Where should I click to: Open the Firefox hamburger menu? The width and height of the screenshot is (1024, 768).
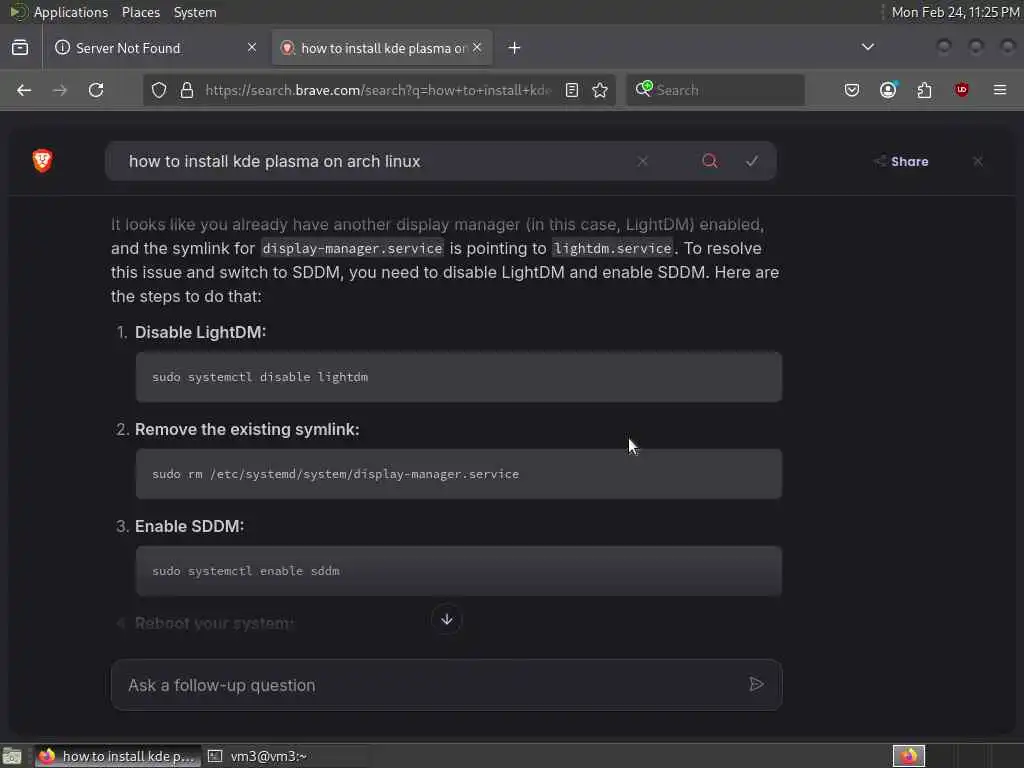tap(1000, 90)
